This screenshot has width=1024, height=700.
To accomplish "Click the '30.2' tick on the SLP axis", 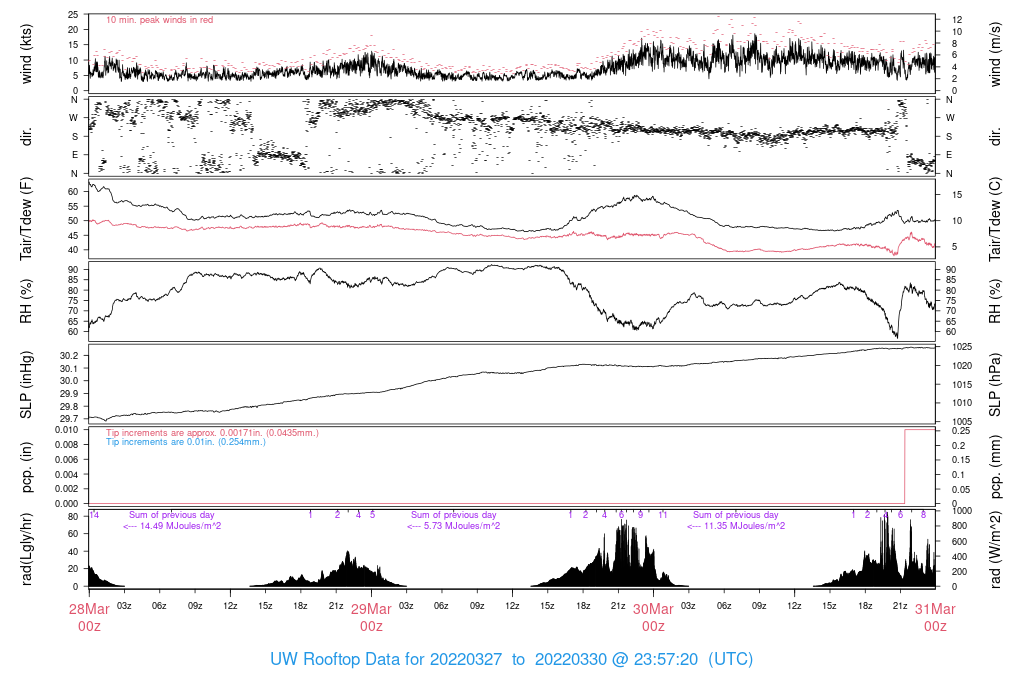I will tap(69, 356).
